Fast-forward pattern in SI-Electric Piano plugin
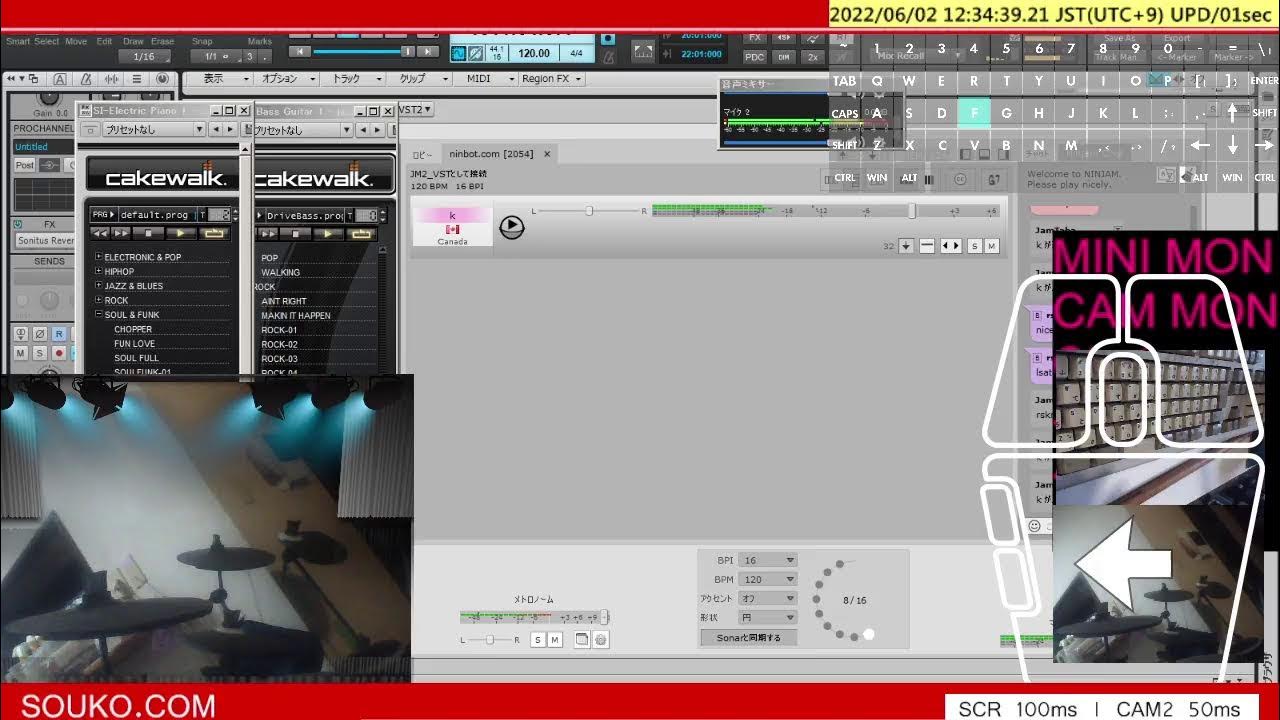Image resolution: width=1280 pixels, height=720 pixels. (x=122, y=233)
